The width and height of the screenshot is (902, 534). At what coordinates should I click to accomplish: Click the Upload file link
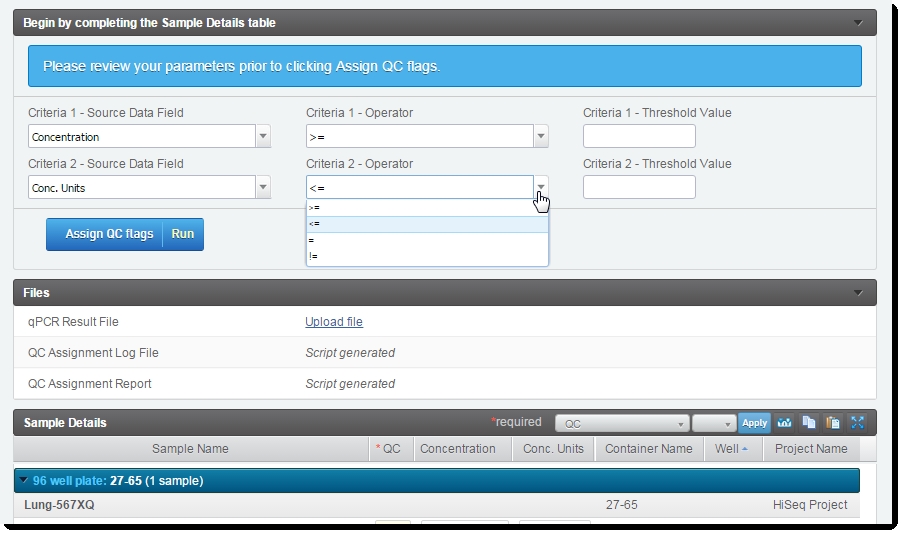[334, 322]
